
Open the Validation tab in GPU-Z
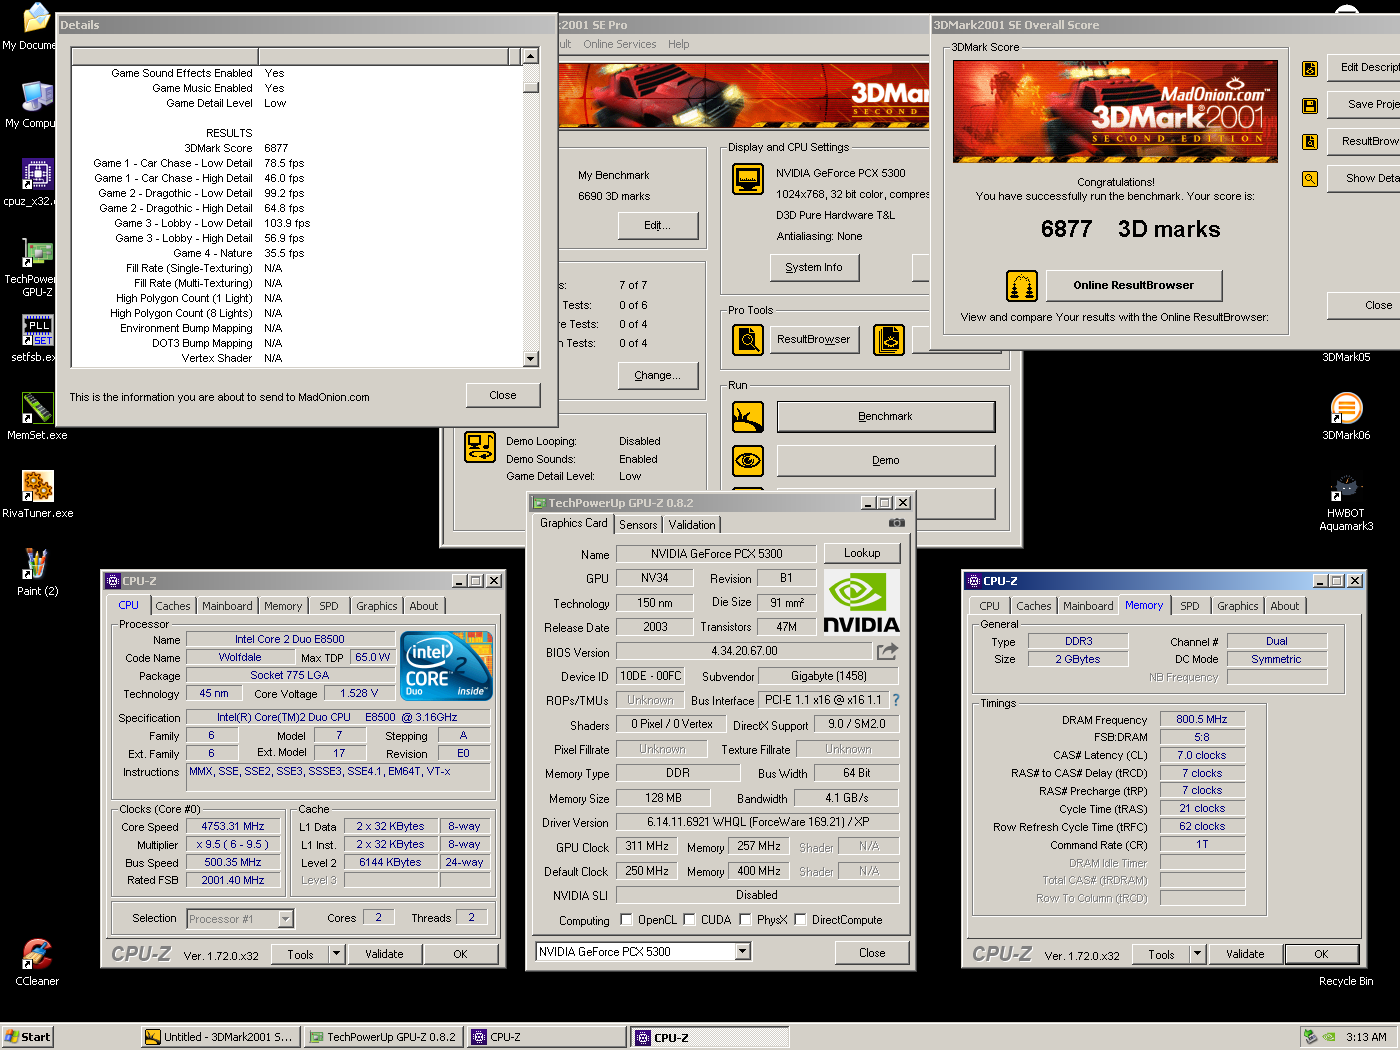point(692,525)
